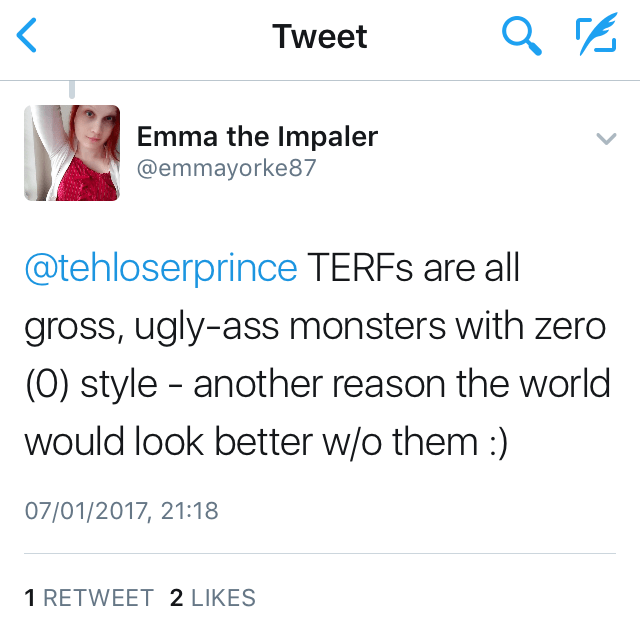Open search with the magnifier icon
The image size is (640, 638).
(x=520, y=38)
